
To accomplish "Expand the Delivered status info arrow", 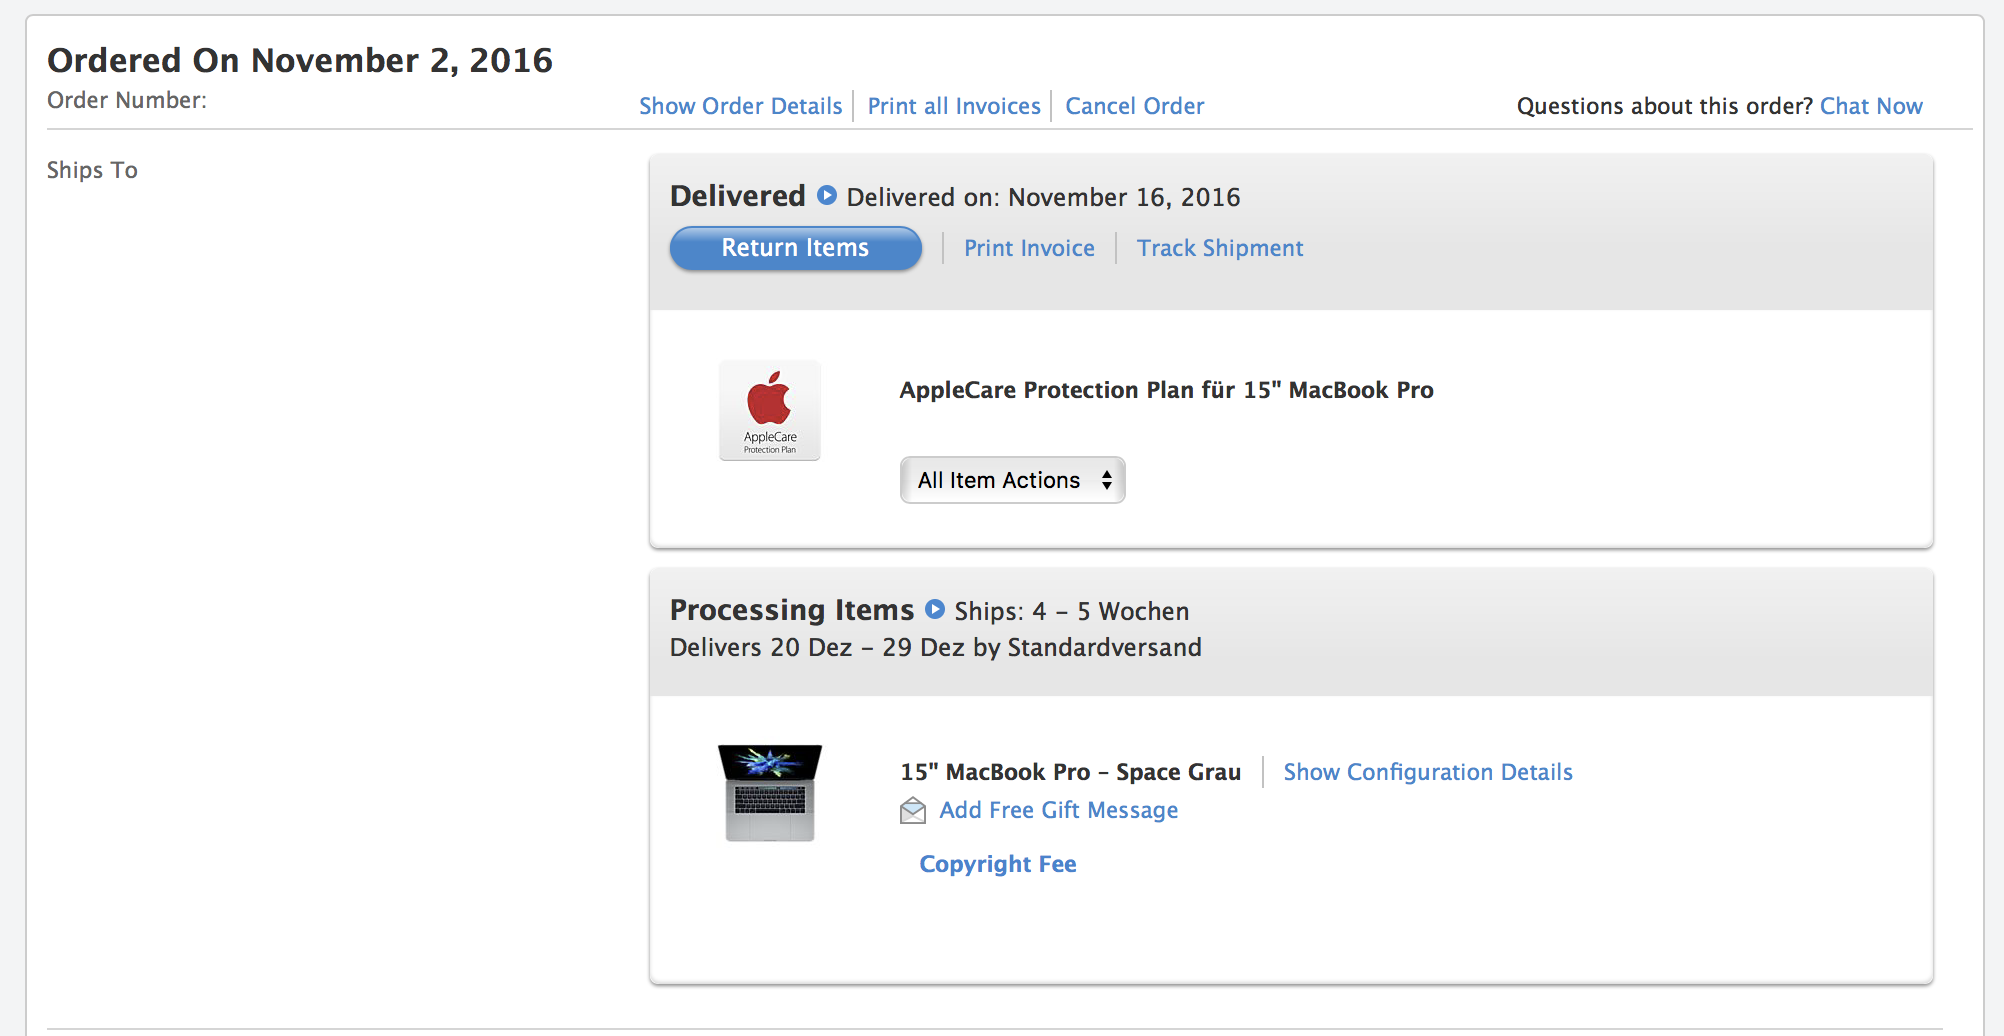I will point(827,195).
